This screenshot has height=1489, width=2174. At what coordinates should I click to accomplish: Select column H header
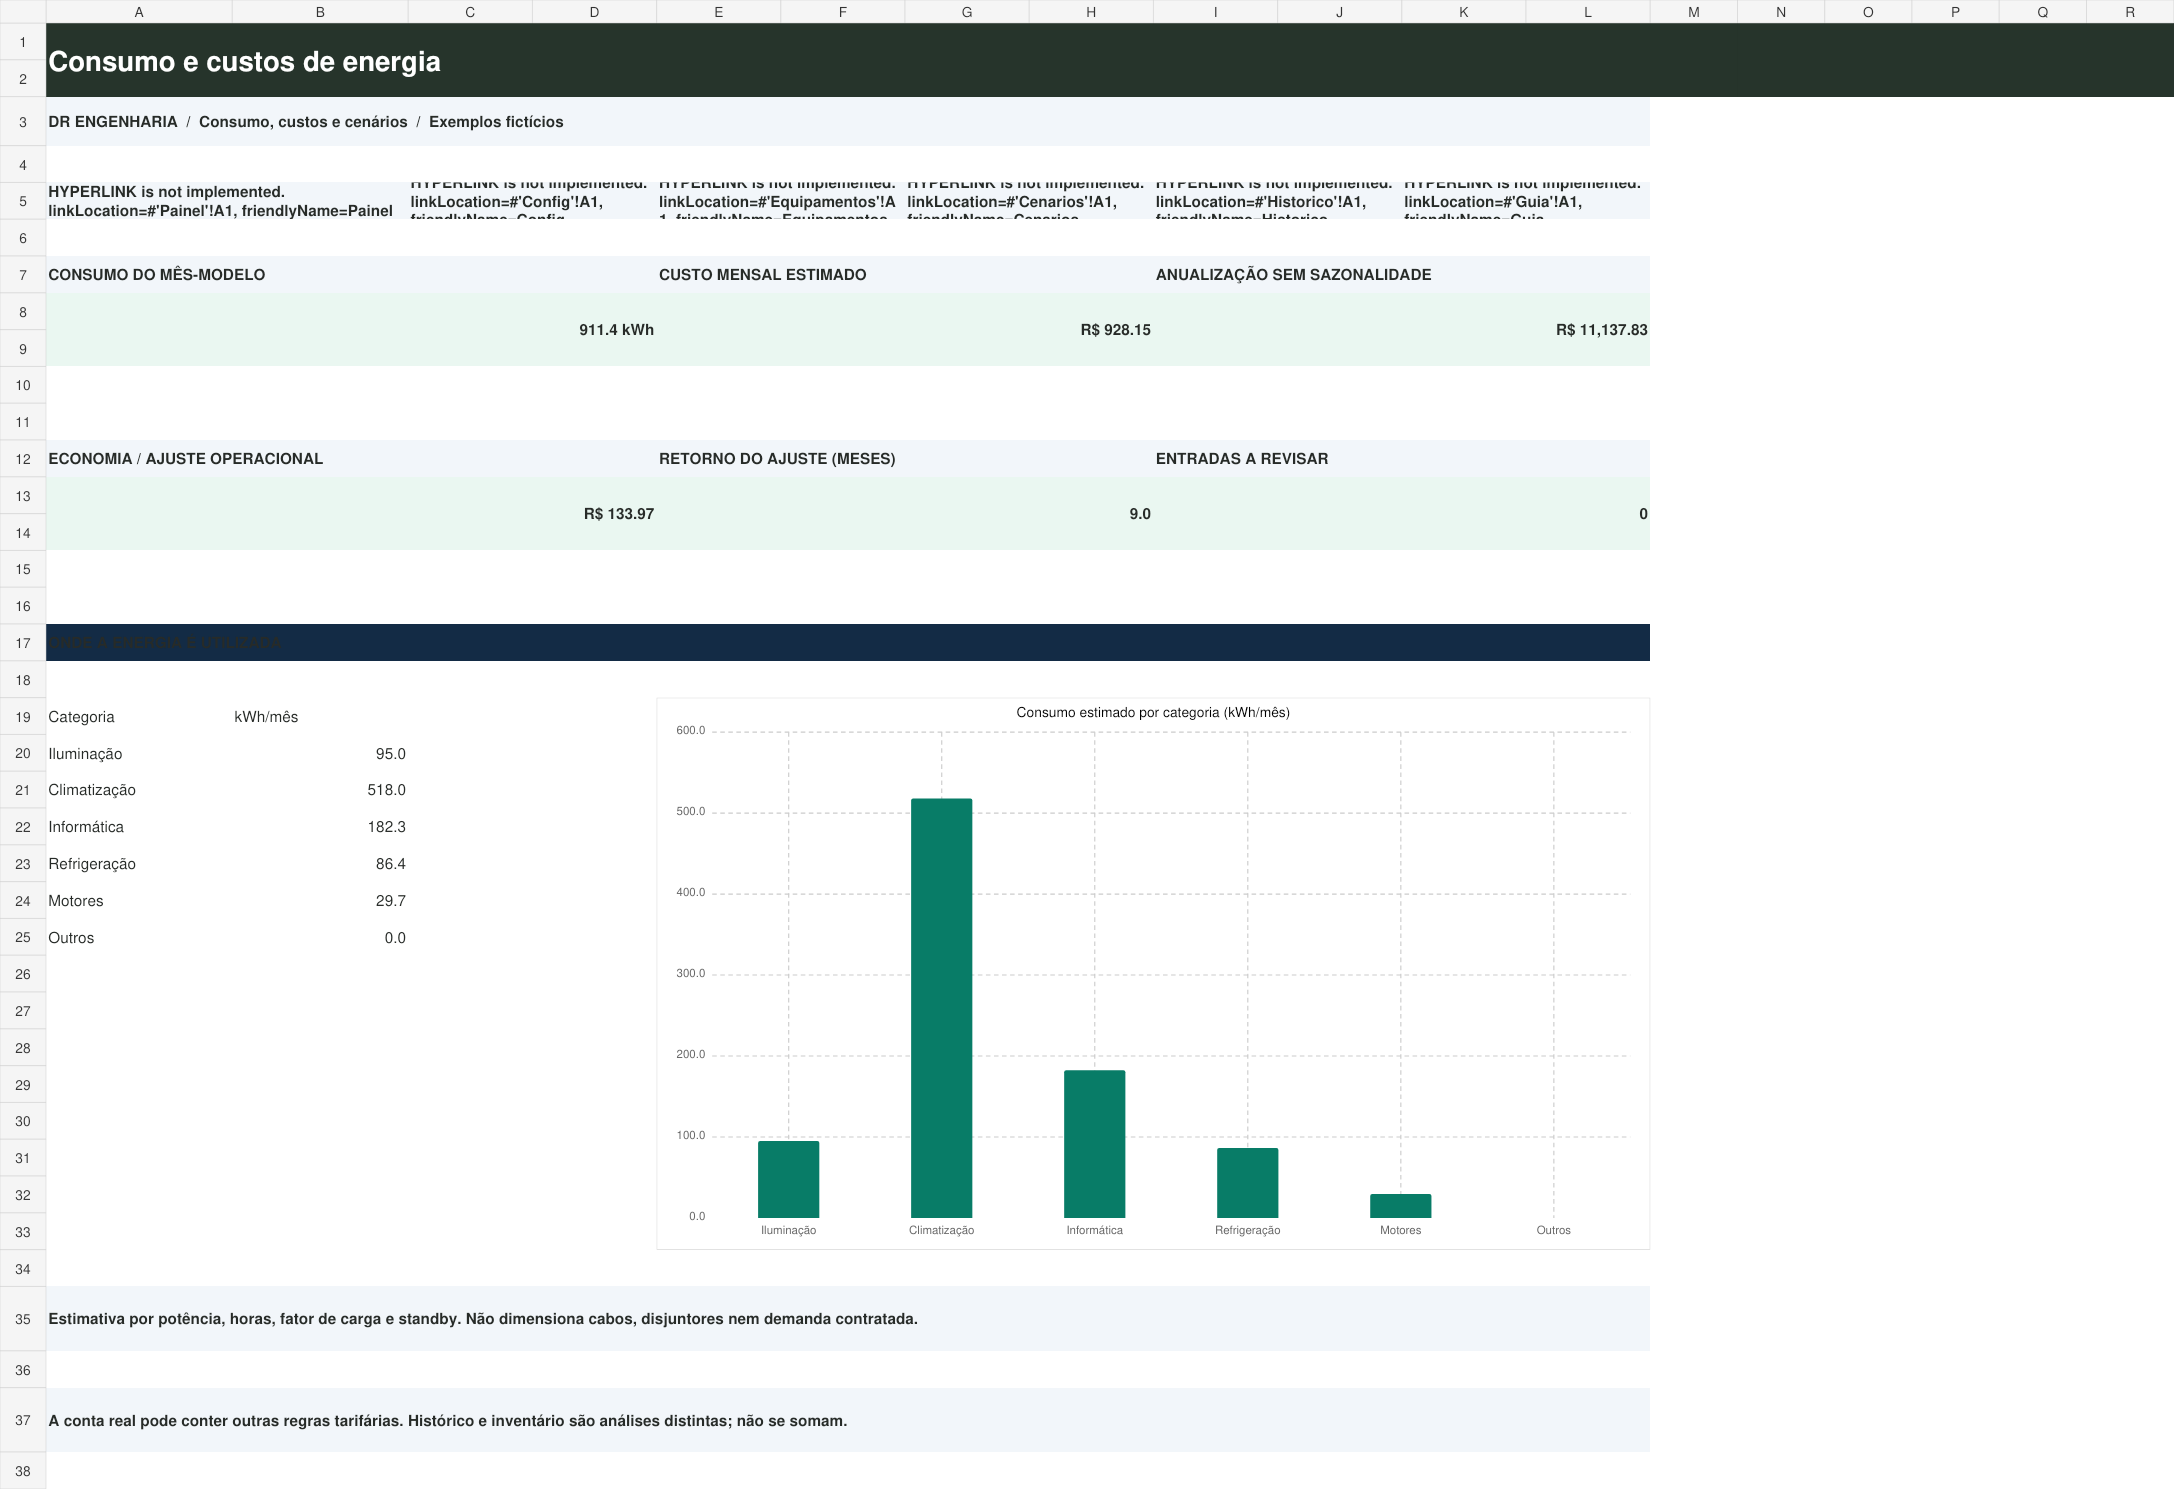click(x=1091, y=12)
